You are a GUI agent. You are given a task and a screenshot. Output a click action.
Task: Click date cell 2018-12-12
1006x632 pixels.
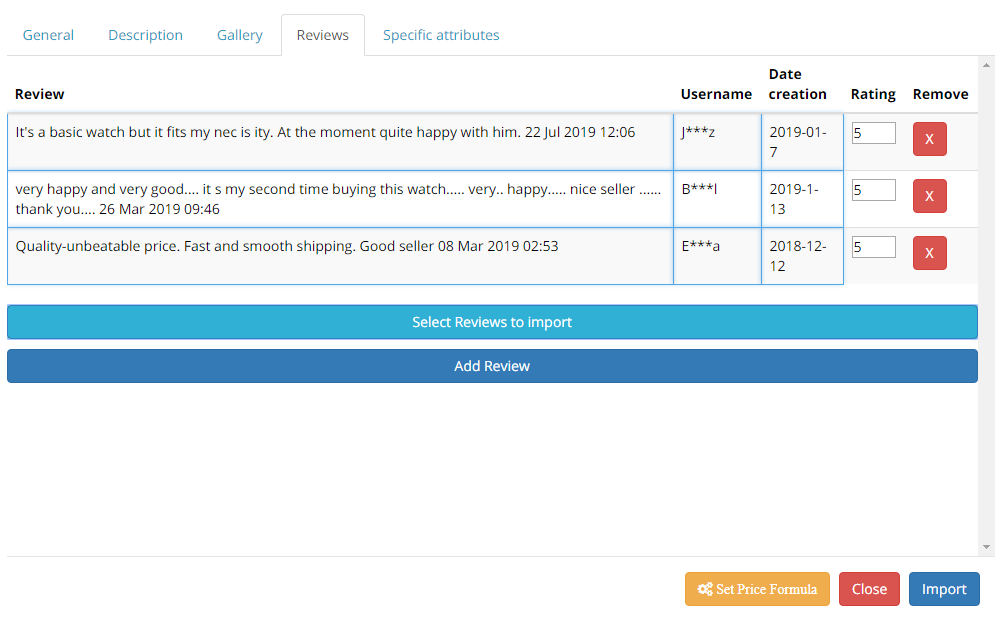click(x=803, y=256)
